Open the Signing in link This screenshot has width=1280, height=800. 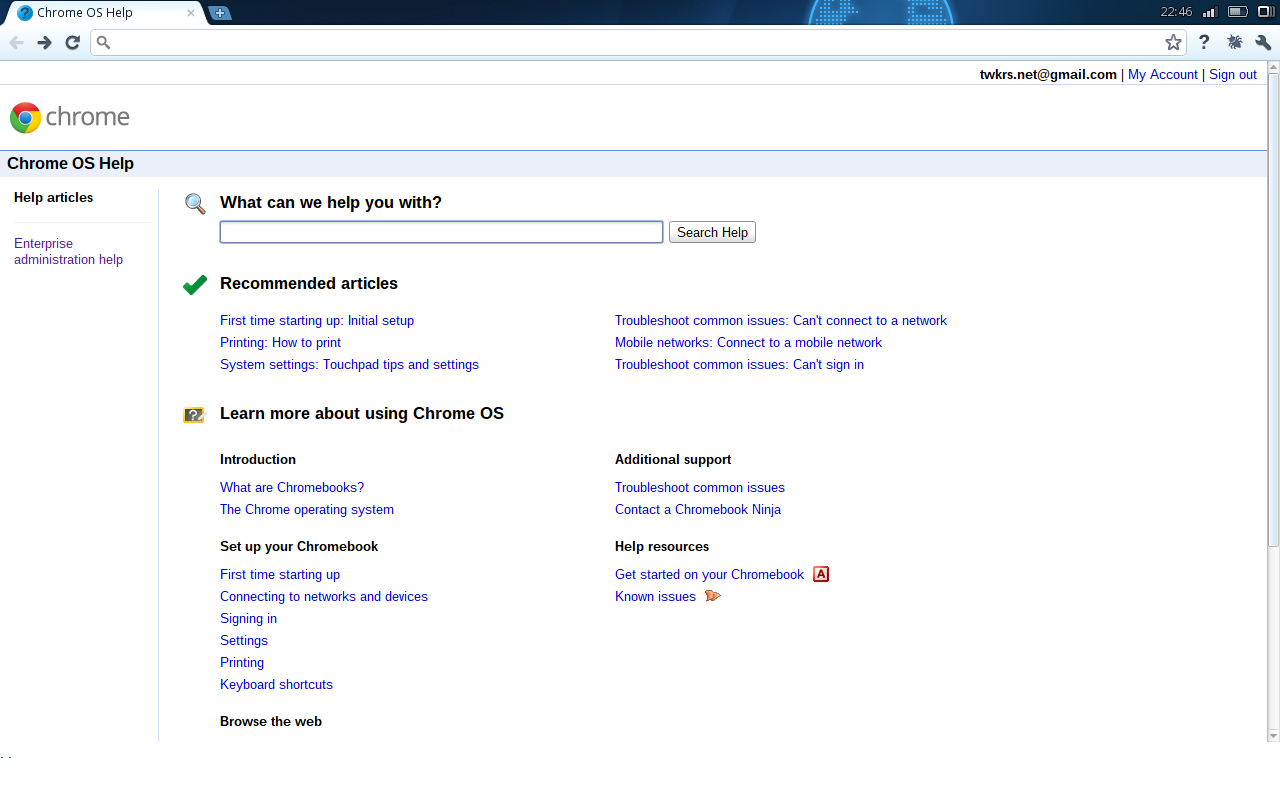coord(248,618)
